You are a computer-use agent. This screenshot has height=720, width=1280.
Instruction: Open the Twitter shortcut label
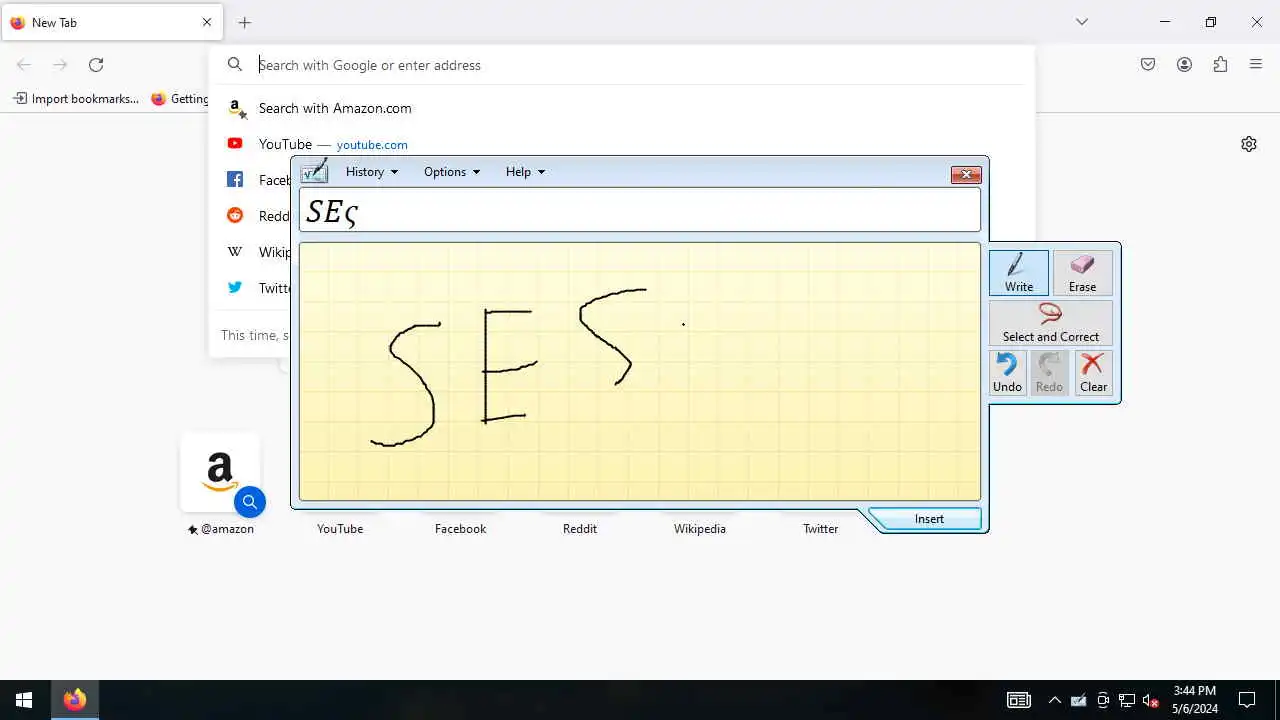click(820, 529)
